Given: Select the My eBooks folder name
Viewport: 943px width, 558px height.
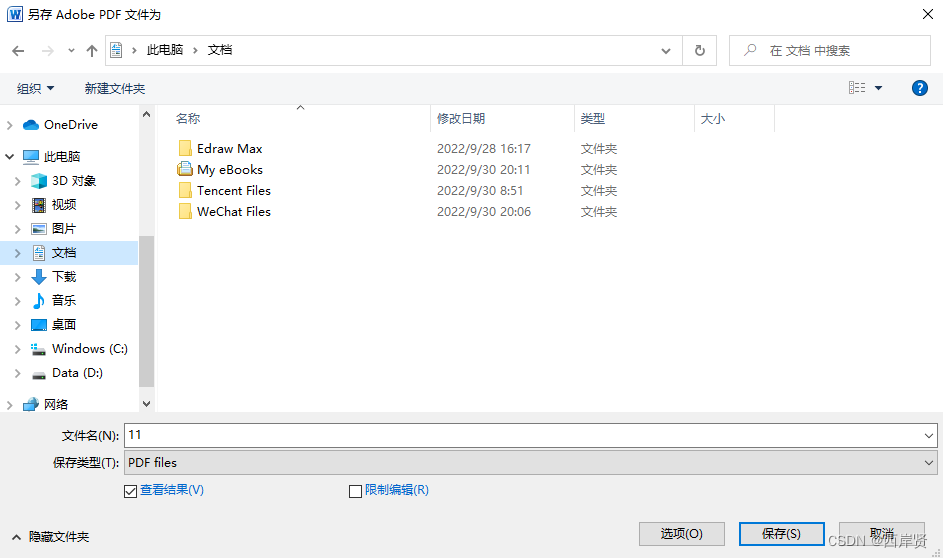Looking at the screenshot, I should click(x=230, y=170).
